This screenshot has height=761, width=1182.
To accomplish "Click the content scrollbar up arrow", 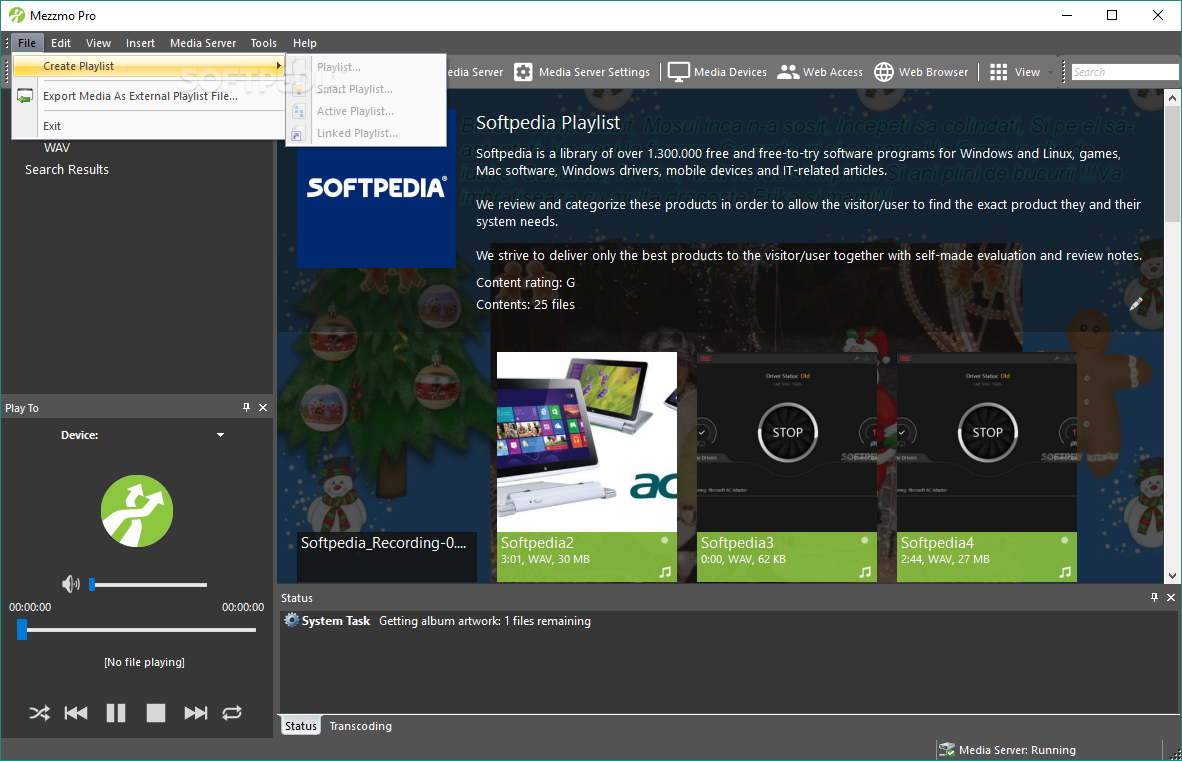I will (1172, 98).
